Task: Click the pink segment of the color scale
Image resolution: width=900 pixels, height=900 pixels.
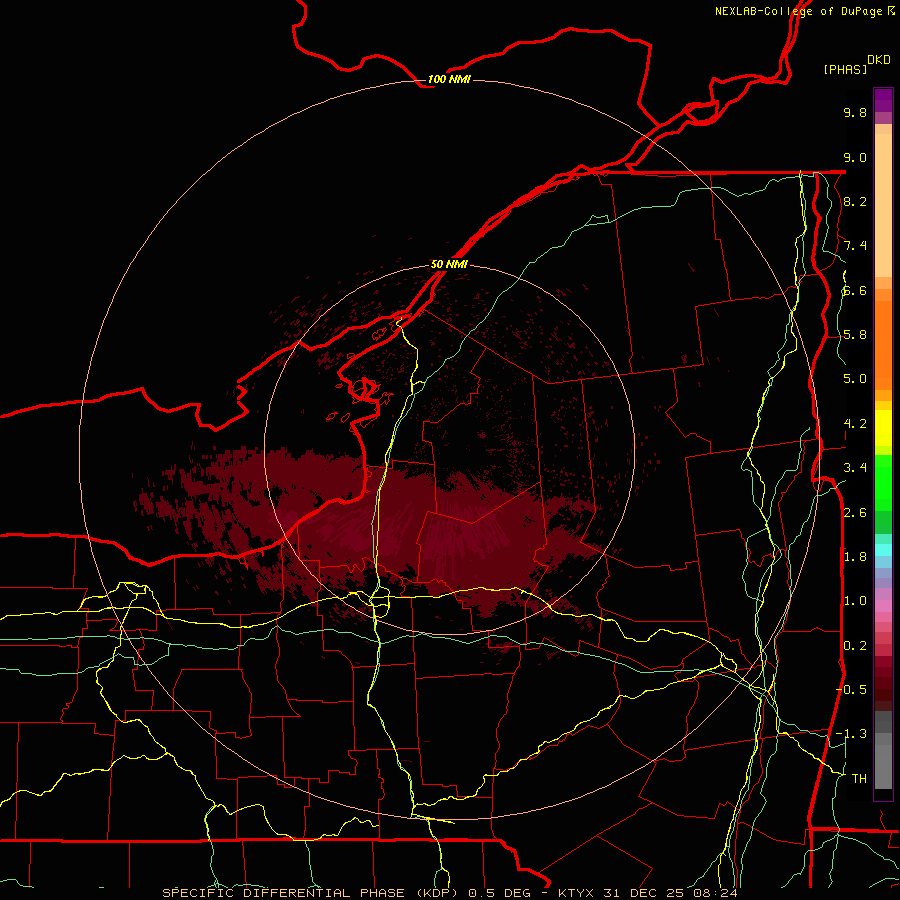Action: point(883,606)
